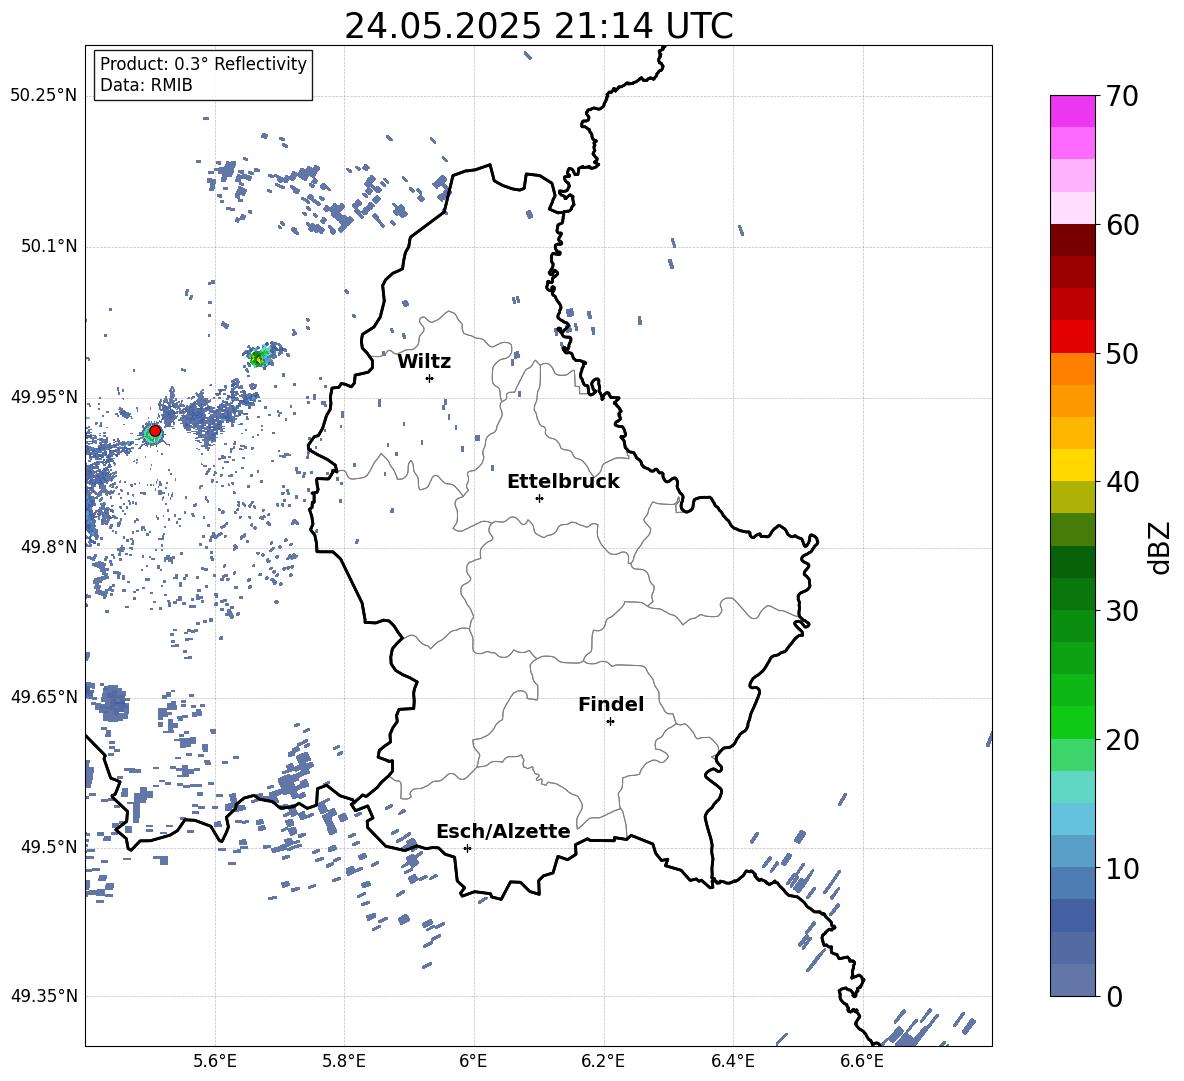This screenshot has height=1081, width=1184.
Task: Click the dark maroon colorbar segment below 60
Action: [x=1072, y=240]
